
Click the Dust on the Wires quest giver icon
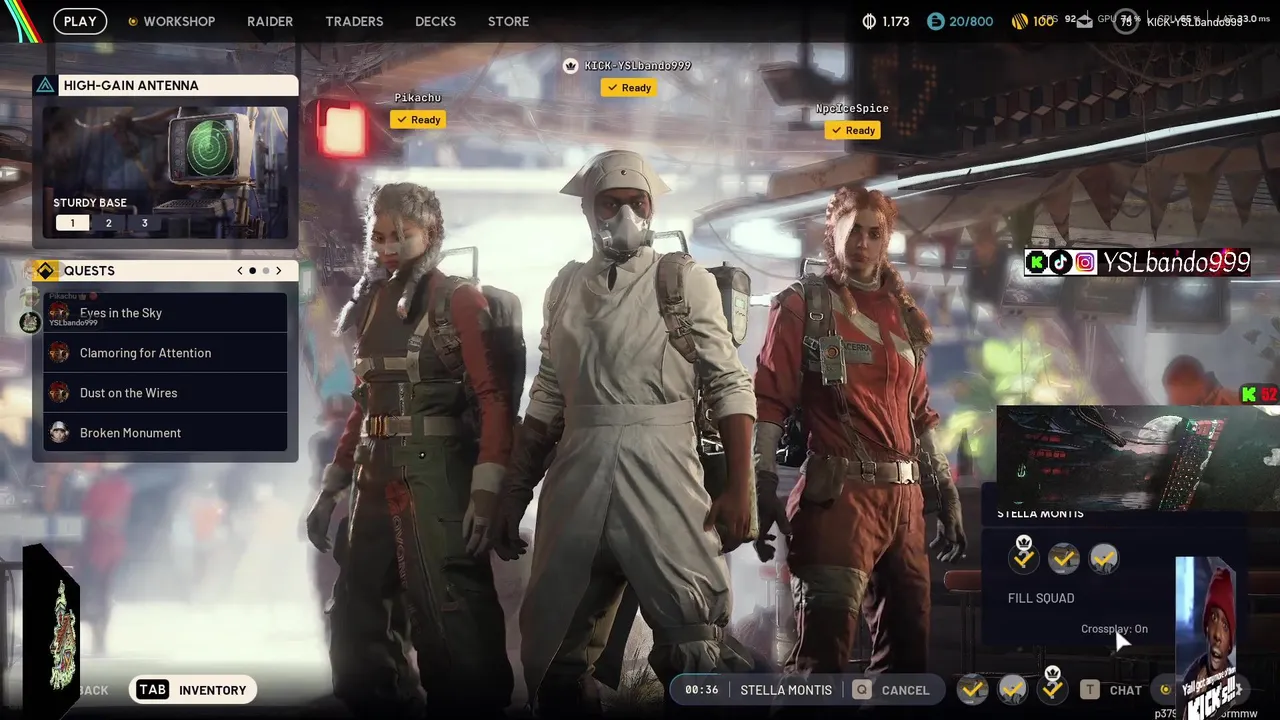59,392
